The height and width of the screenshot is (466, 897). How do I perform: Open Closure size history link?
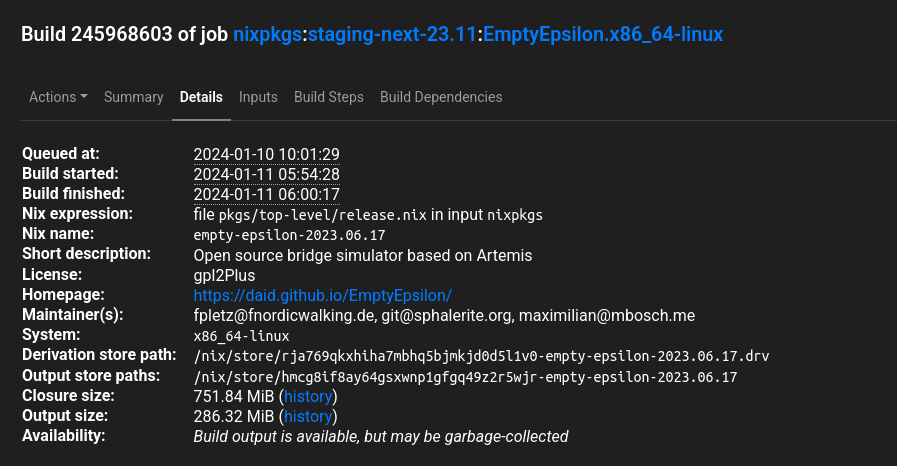point(308,396)
